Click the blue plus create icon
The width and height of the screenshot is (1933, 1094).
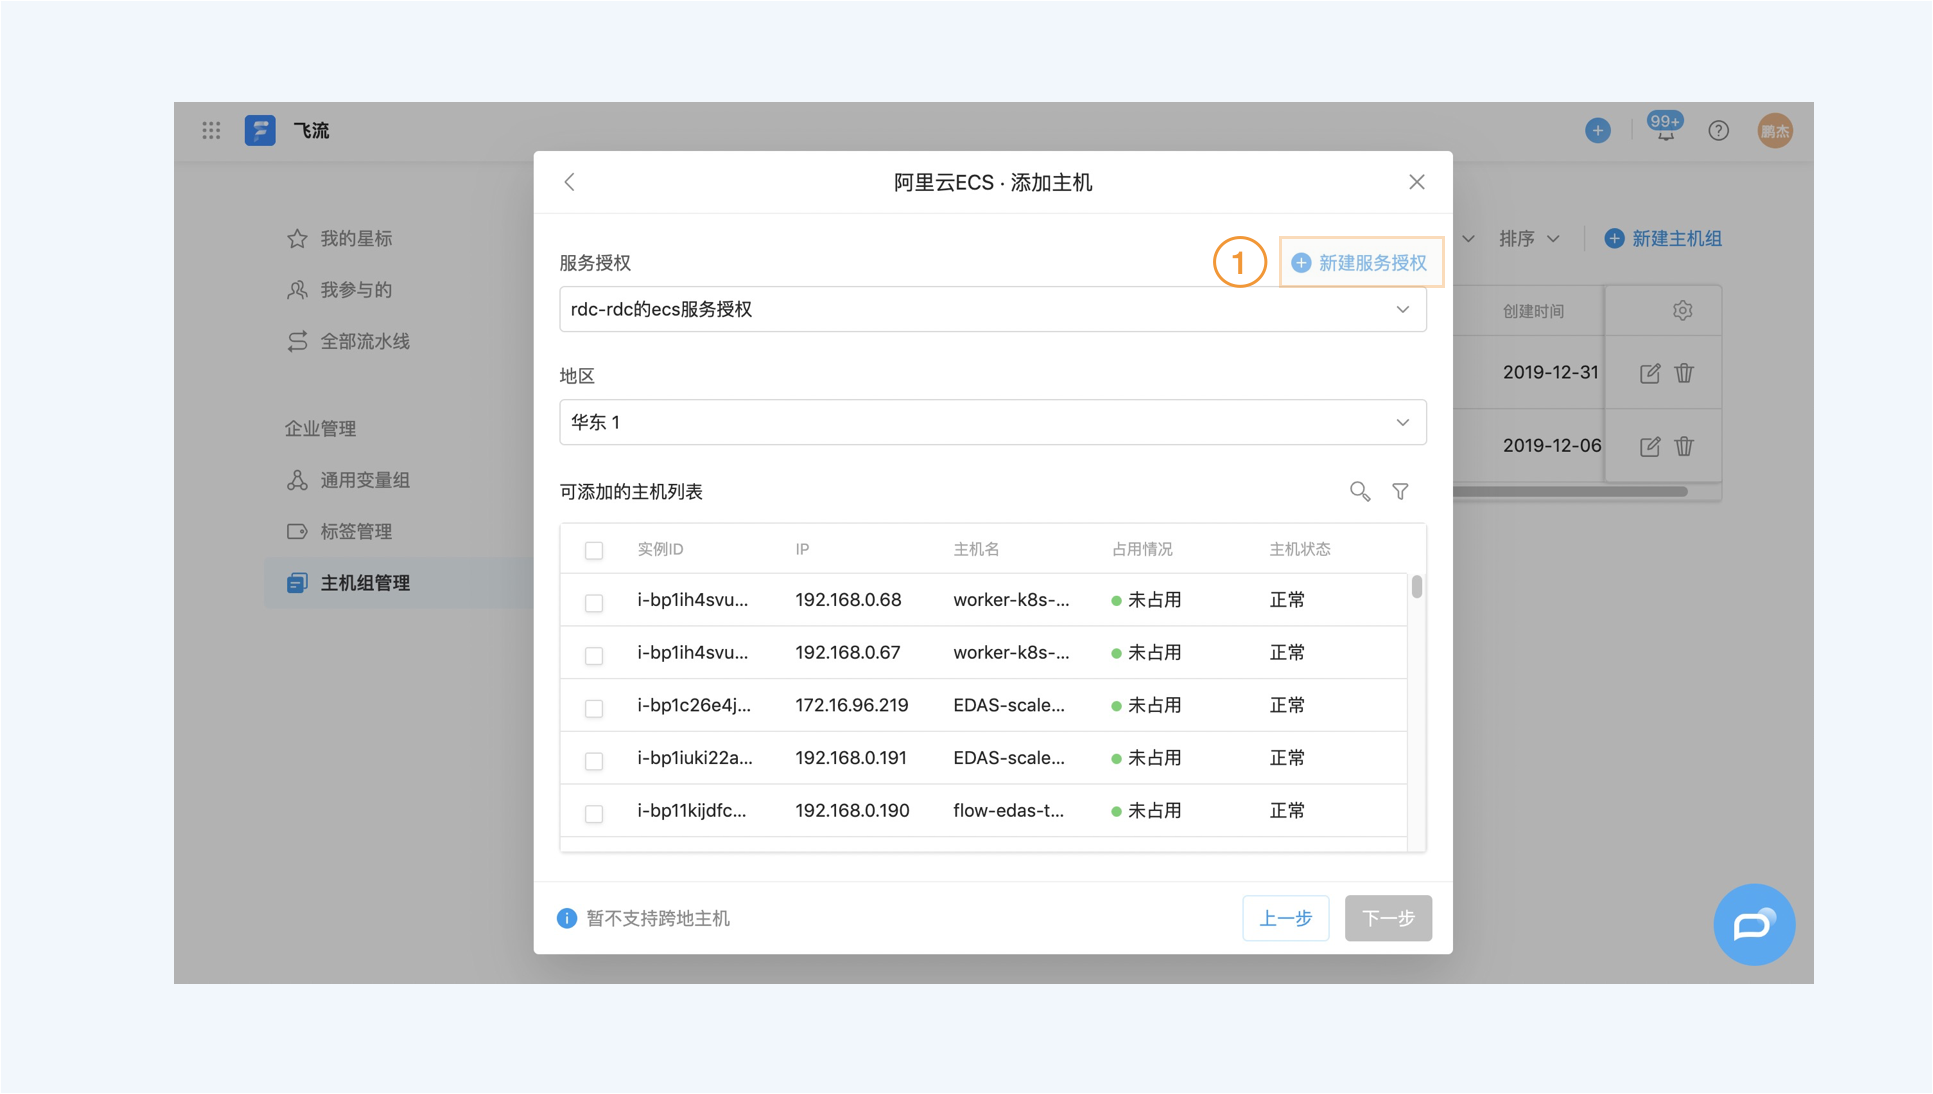click(x=1598, y=131)
